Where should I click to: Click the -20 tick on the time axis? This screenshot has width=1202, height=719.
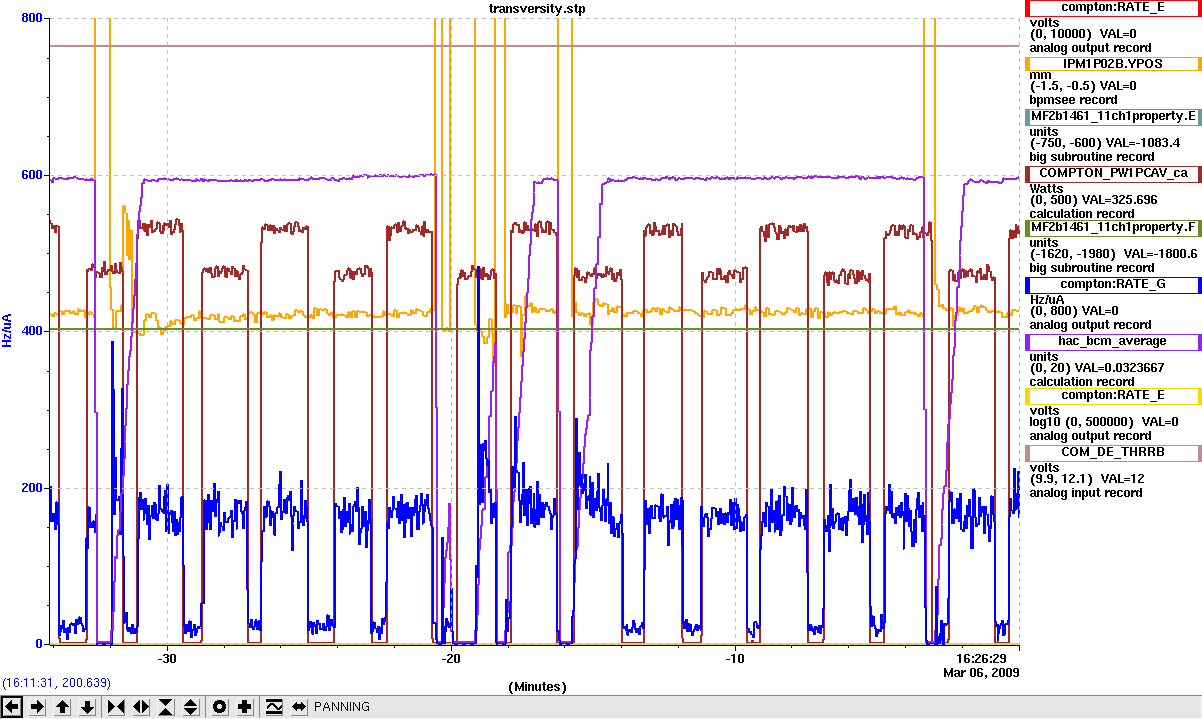(x=451, y=659)
